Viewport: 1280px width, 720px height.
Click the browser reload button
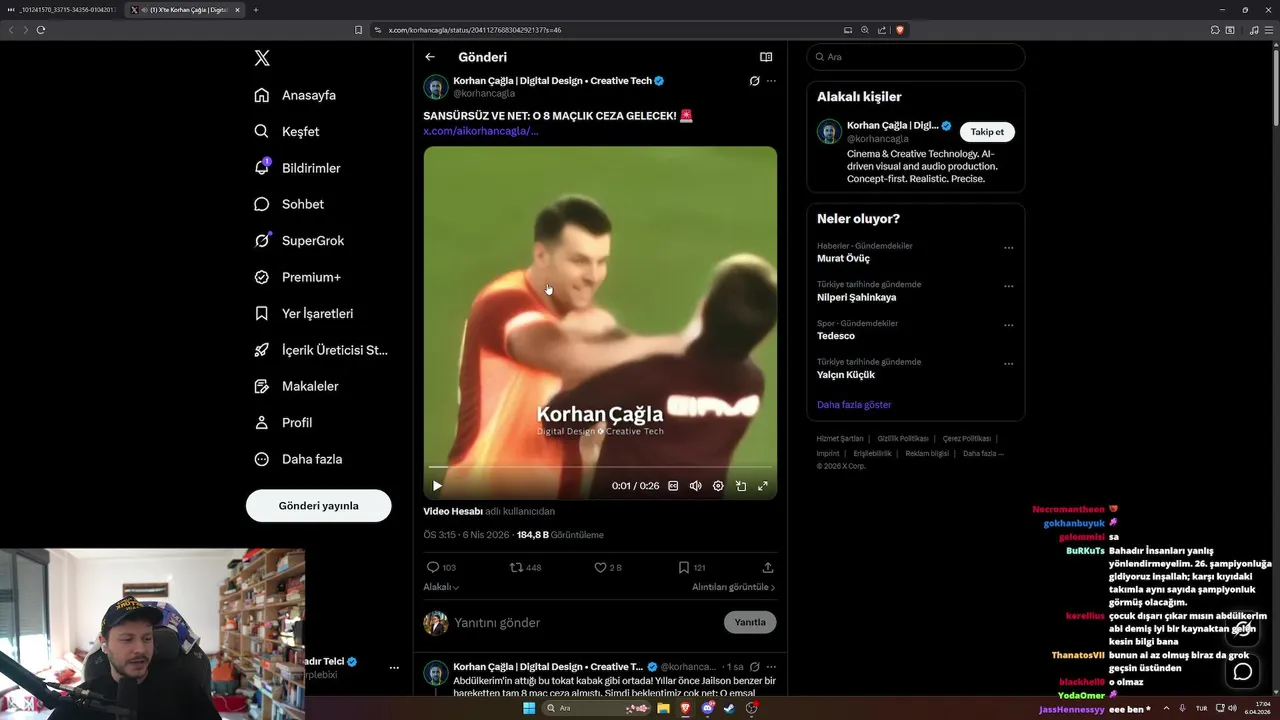tap(41, 30)
